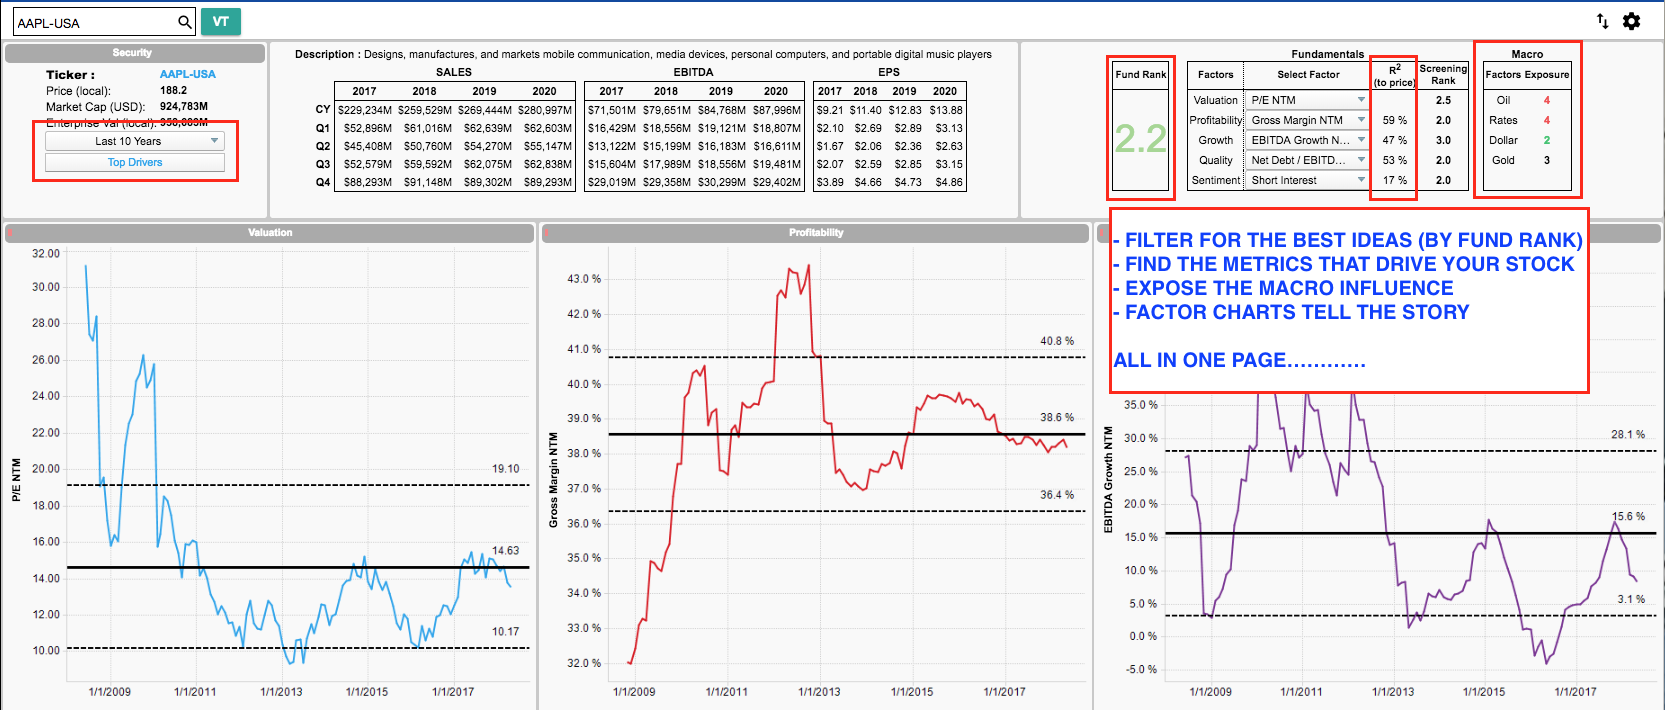Click the local price value 188.2
The image size is (1665, 710).
(x=173, y=90)
